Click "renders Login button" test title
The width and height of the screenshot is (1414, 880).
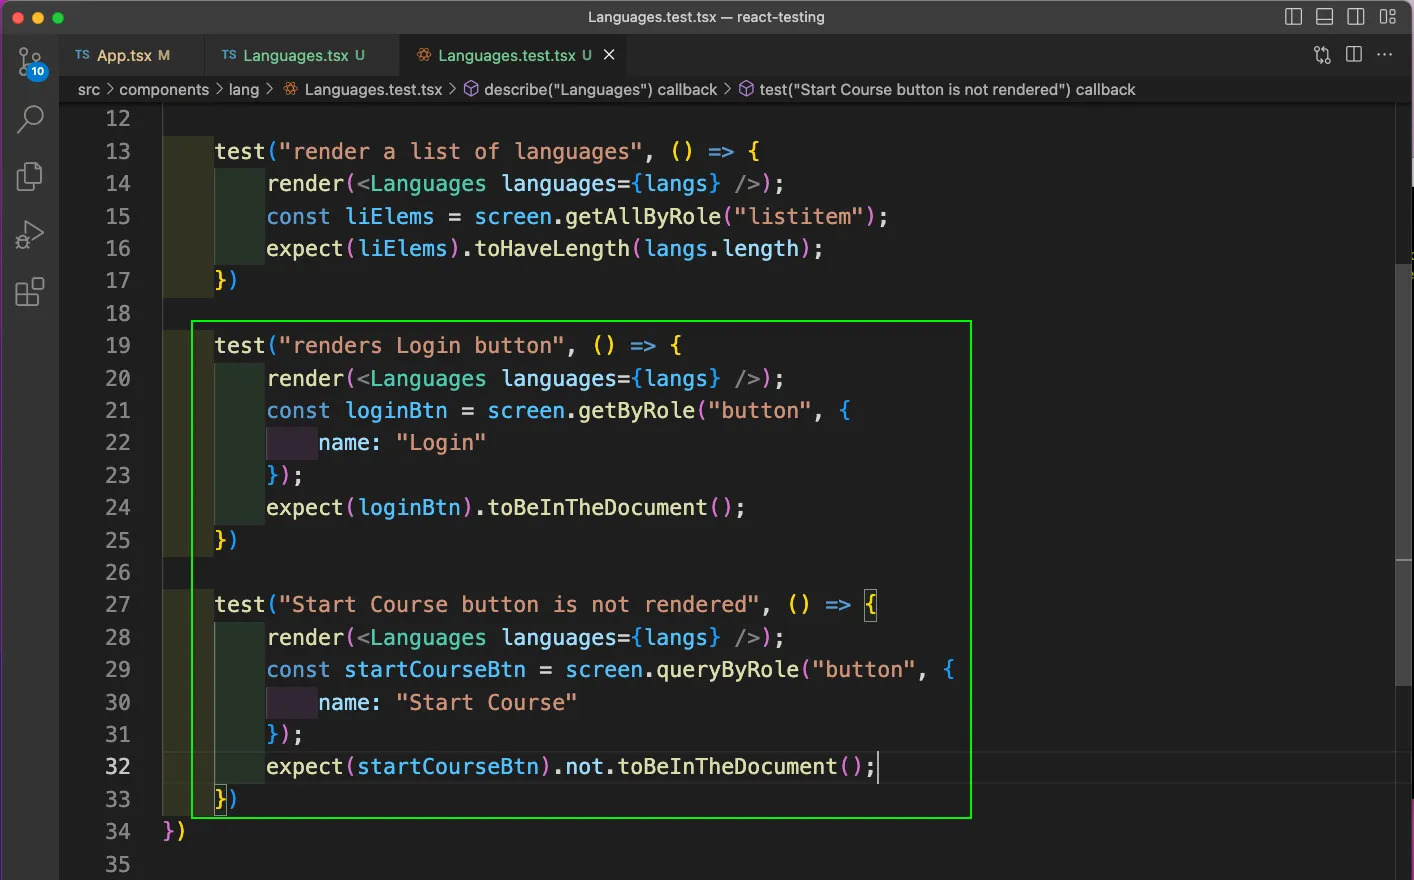point(421,346)
